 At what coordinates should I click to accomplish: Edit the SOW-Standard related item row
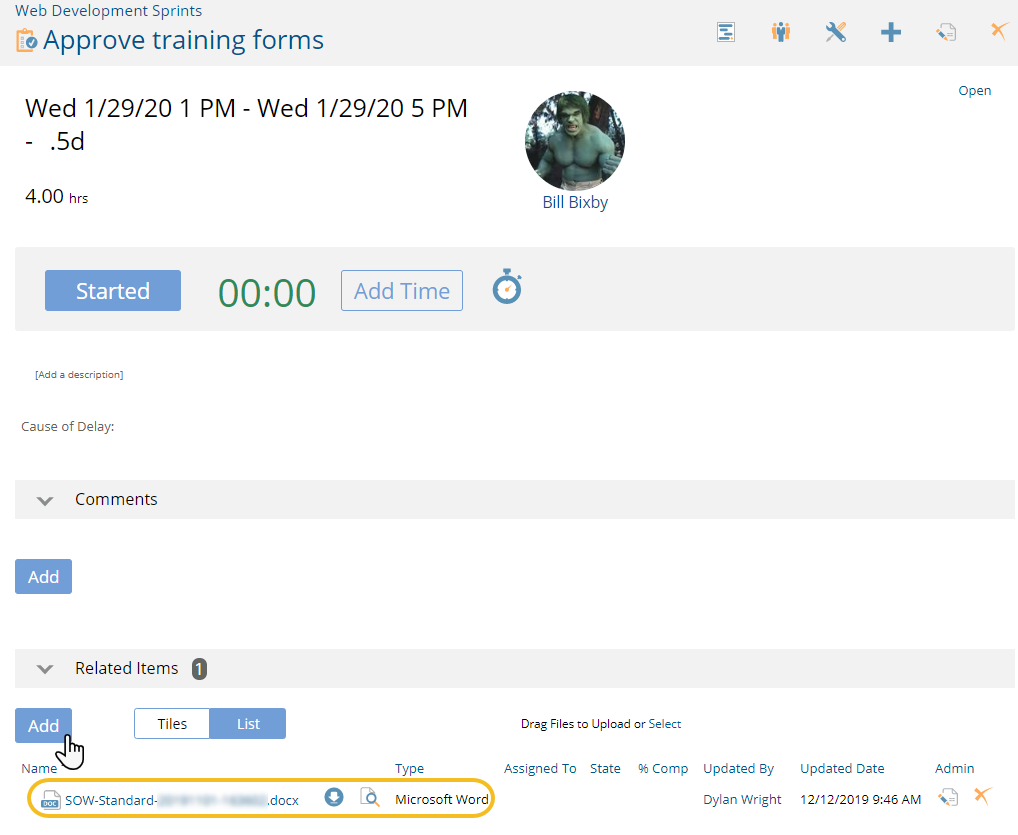pos(948,797)
